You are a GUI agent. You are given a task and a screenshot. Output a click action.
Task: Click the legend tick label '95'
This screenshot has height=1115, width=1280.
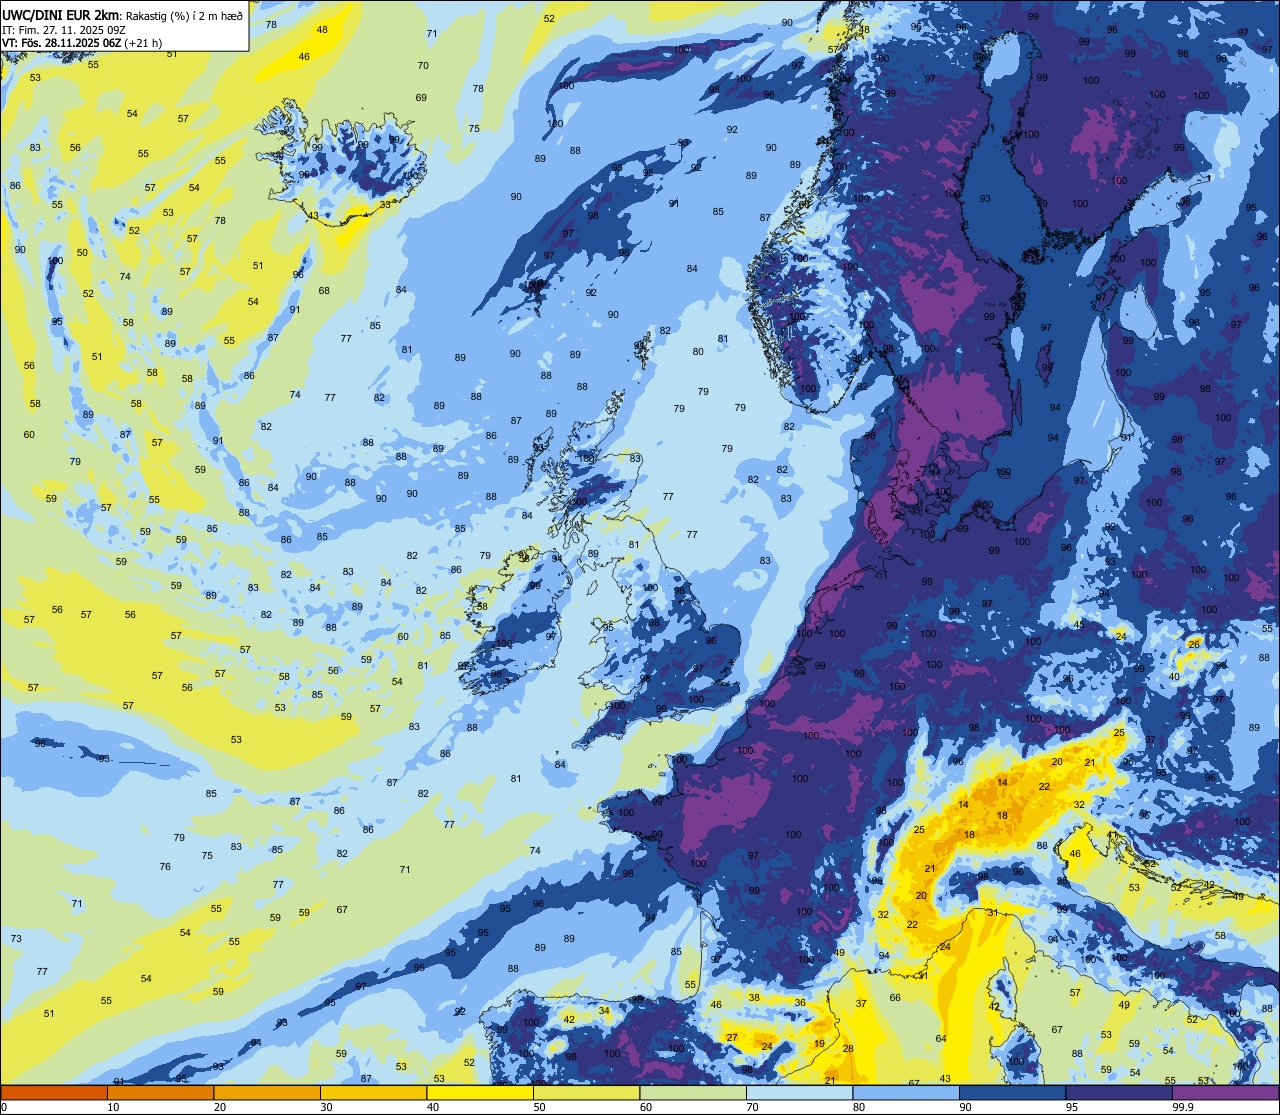point(1072,1107)
